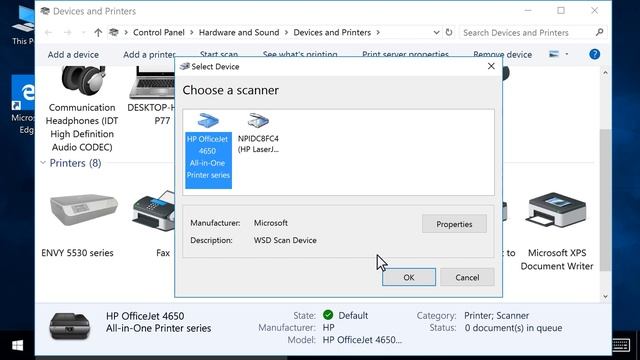640x360 pixels.
Task: Click '0 document(s) in queue' status
Action: (x=513, y=328)
